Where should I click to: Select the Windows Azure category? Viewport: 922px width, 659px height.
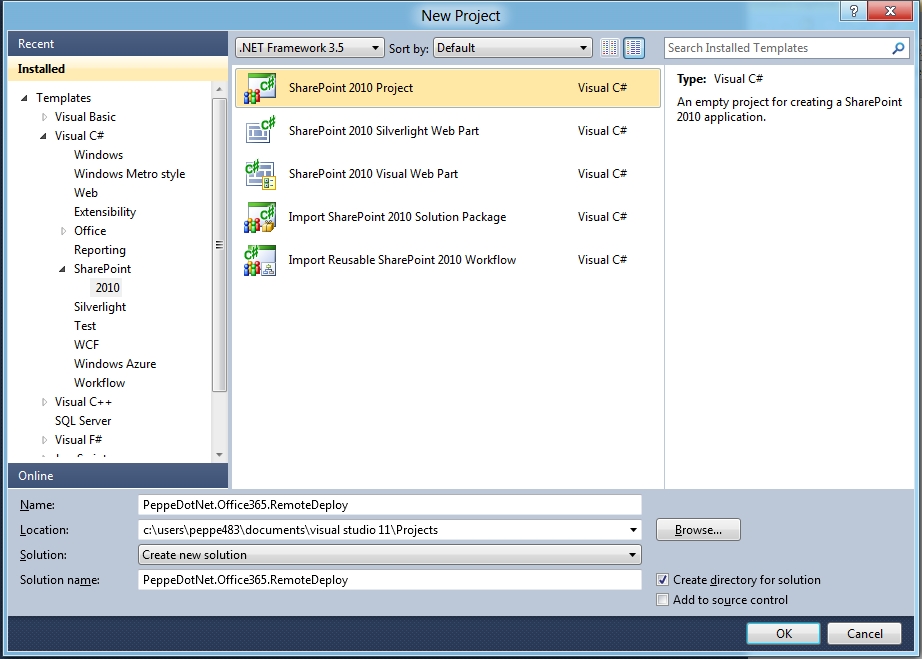click(115, 364)
